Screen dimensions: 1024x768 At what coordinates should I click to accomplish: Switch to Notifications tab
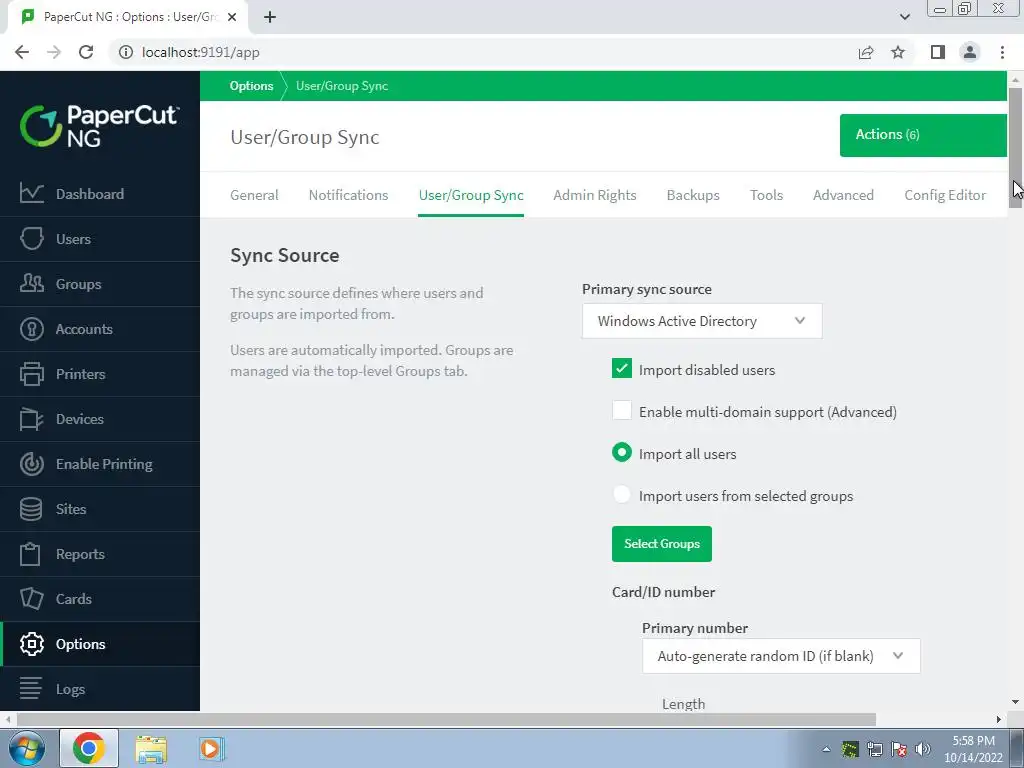coord(348,195)
